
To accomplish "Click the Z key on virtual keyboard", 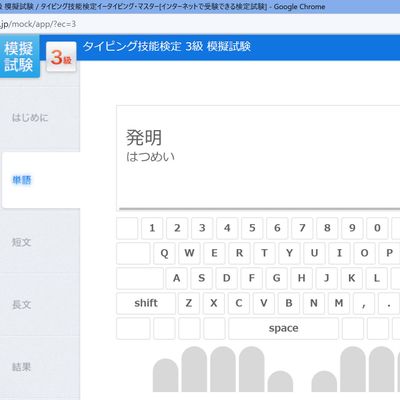I will [189, 303].
